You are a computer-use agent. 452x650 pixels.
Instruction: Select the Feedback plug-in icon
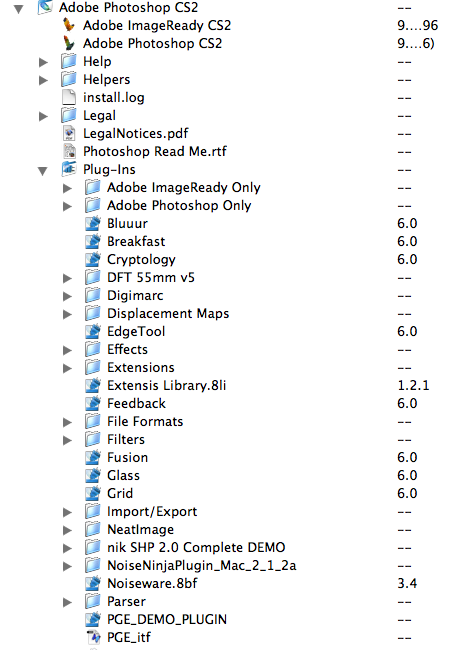point(93,403)
